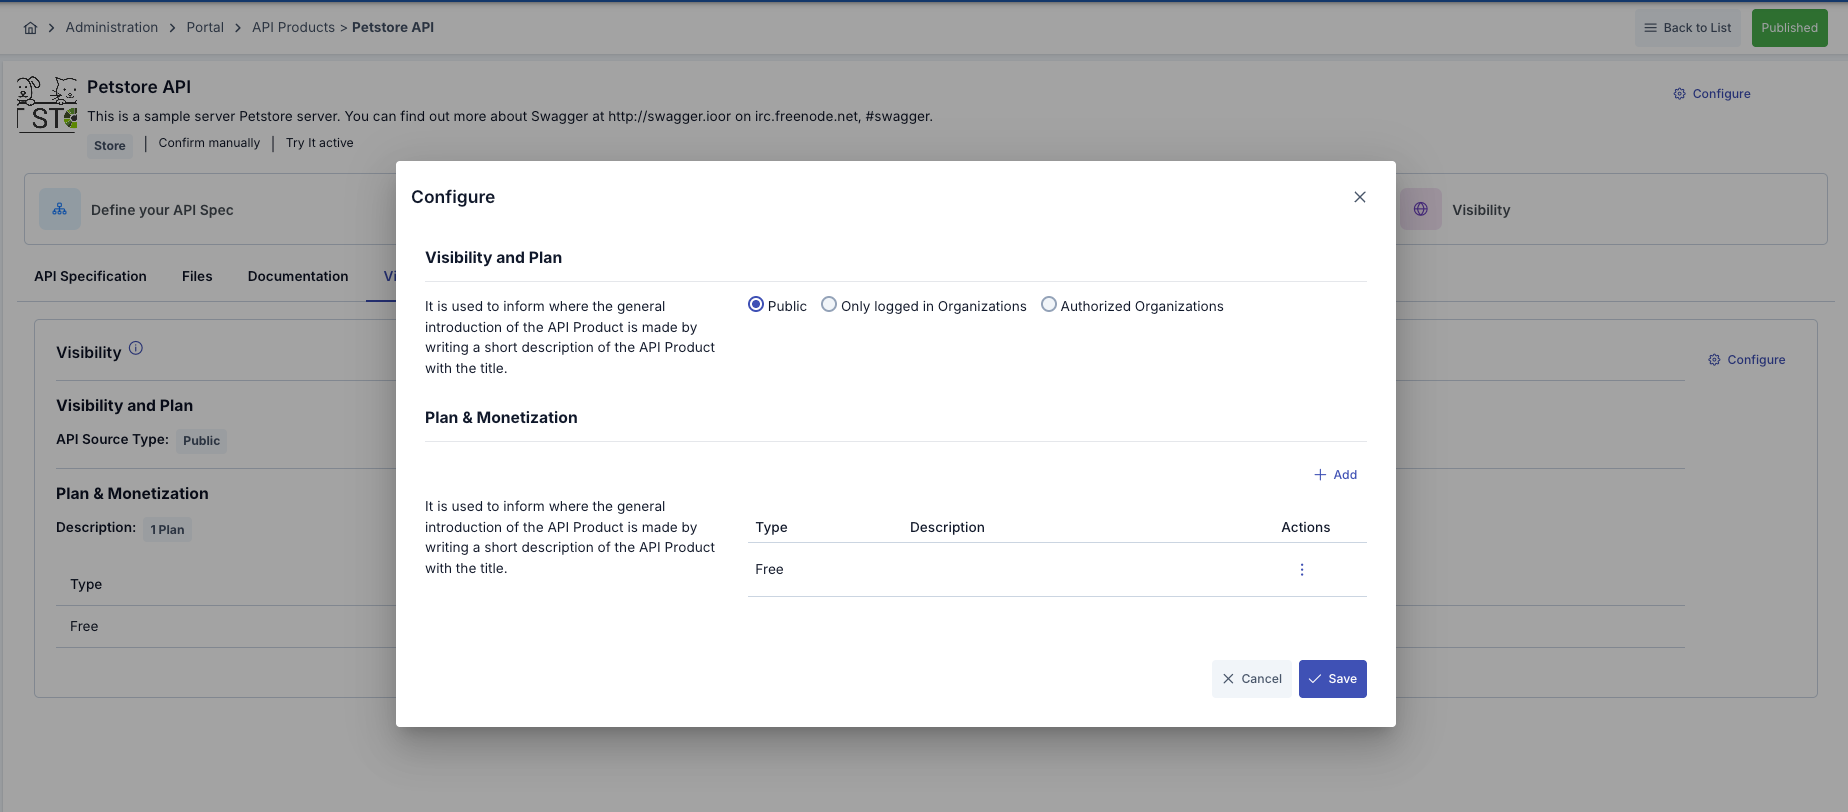Select the Public visibility radio button

(756, 305)
